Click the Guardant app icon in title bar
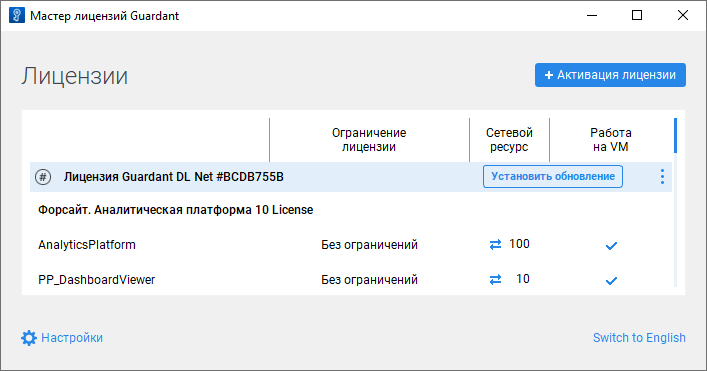The image size is (707, 371). [x=17, y=15]
